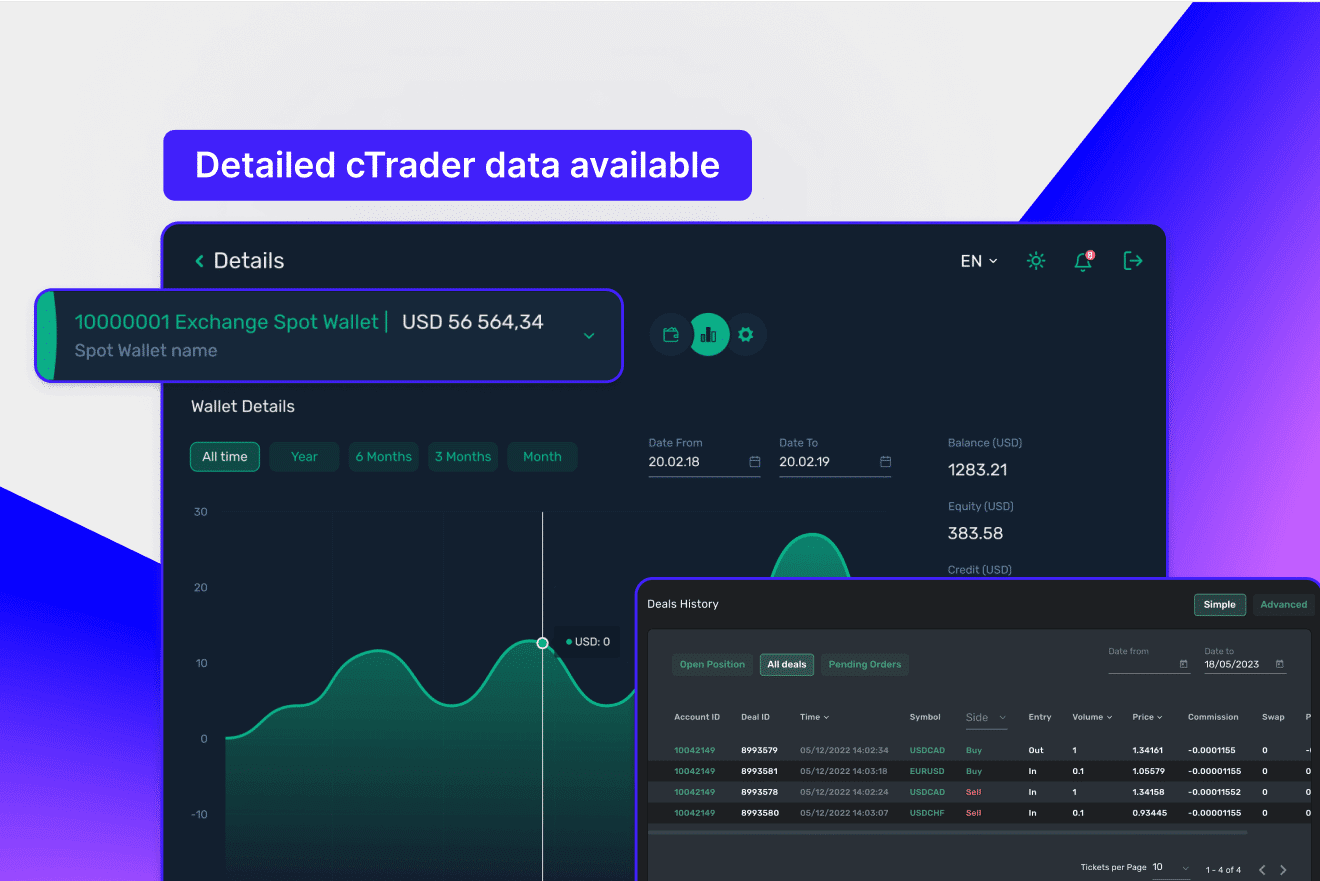The image size is (1320, 881).
Task: Click Account ID 10042149 in USDCHF row
Action: [694, 813]
